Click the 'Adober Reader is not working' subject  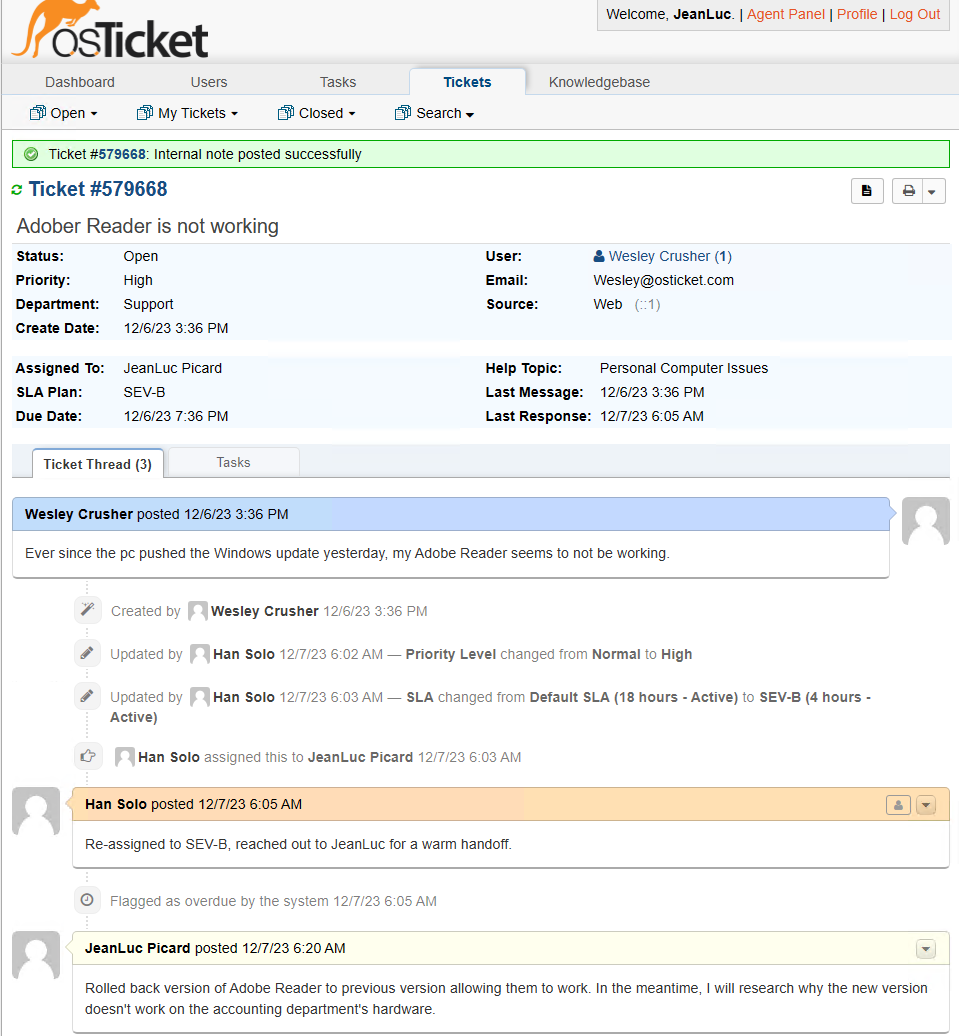click(147, 226)
